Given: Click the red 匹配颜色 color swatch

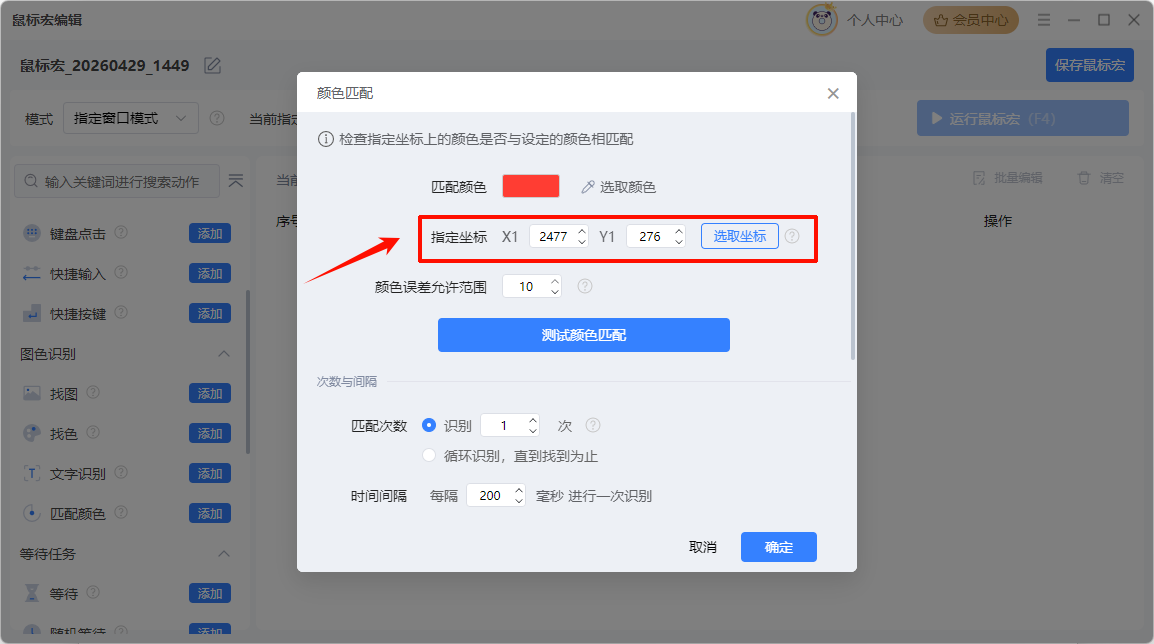Looking at the screenshot, I should click(531, 186).
